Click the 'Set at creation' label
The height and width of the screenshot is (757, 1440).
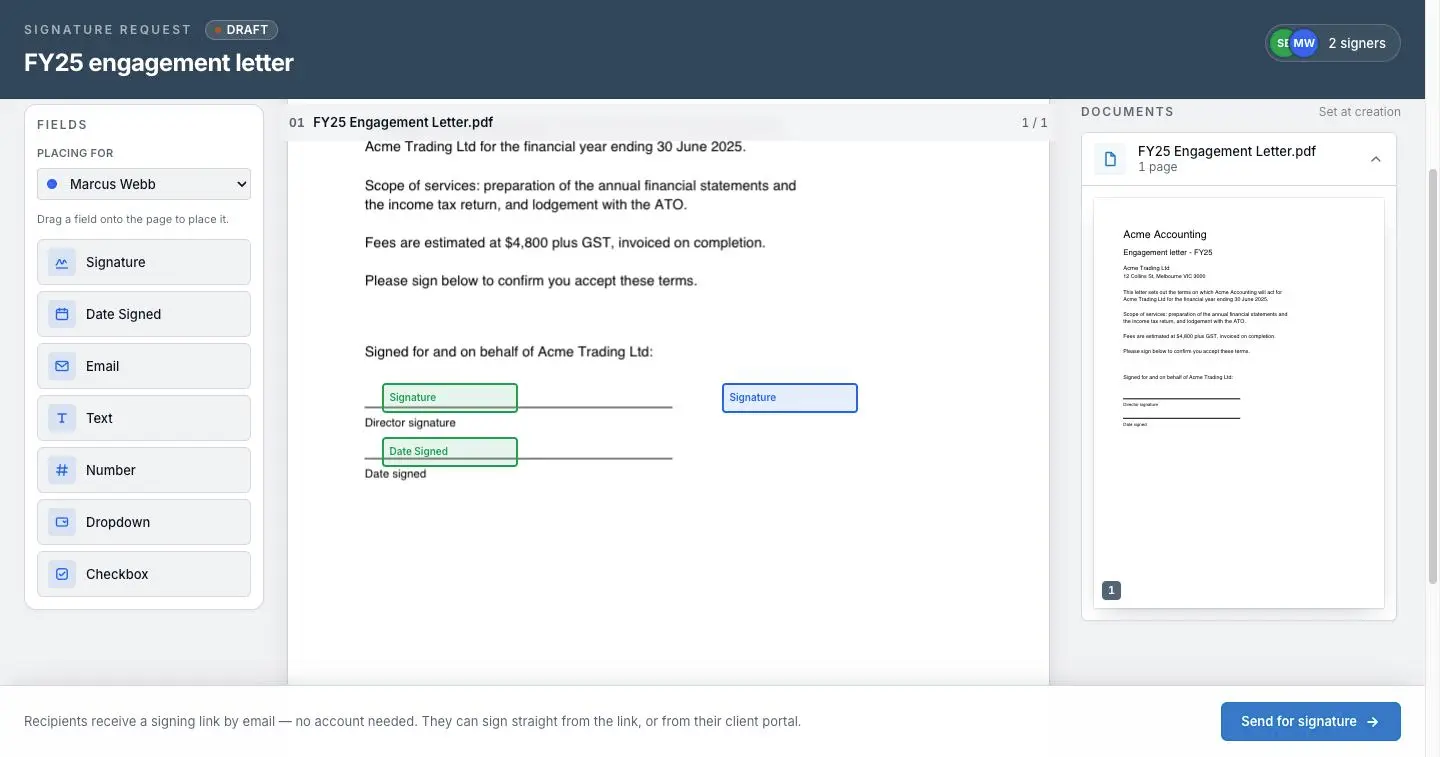[1359, 112]
